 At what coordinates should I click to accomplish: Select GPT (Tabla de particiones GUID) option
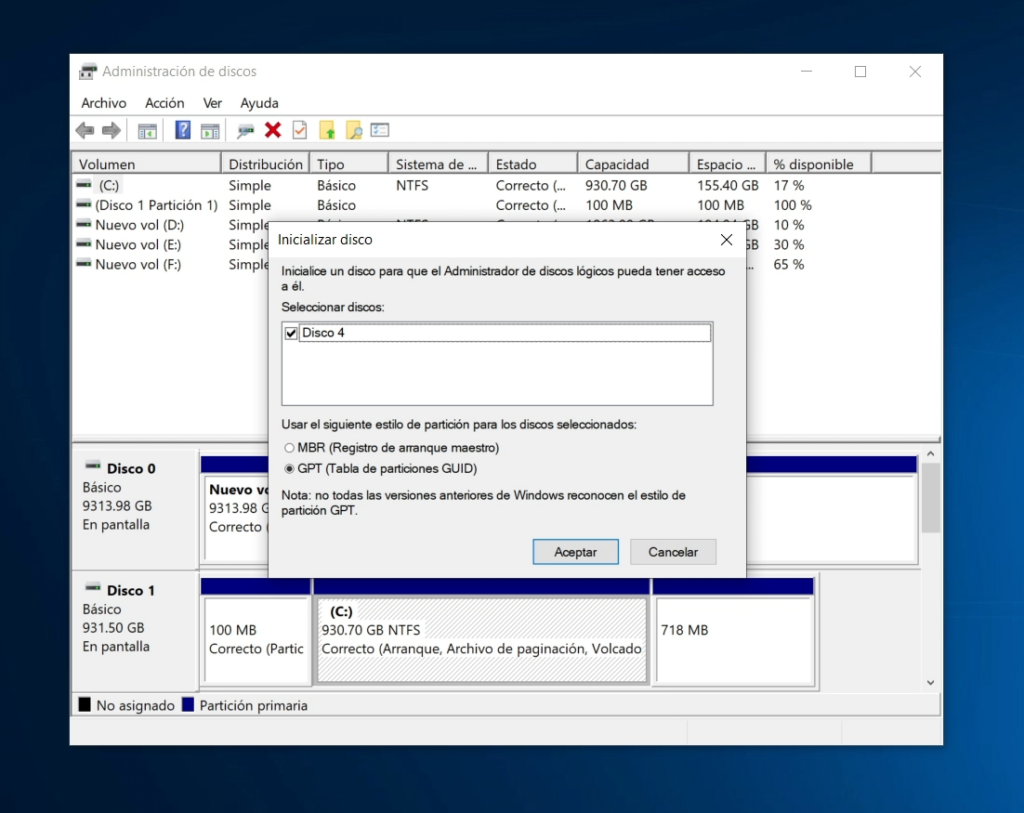[x=290, y=468]
